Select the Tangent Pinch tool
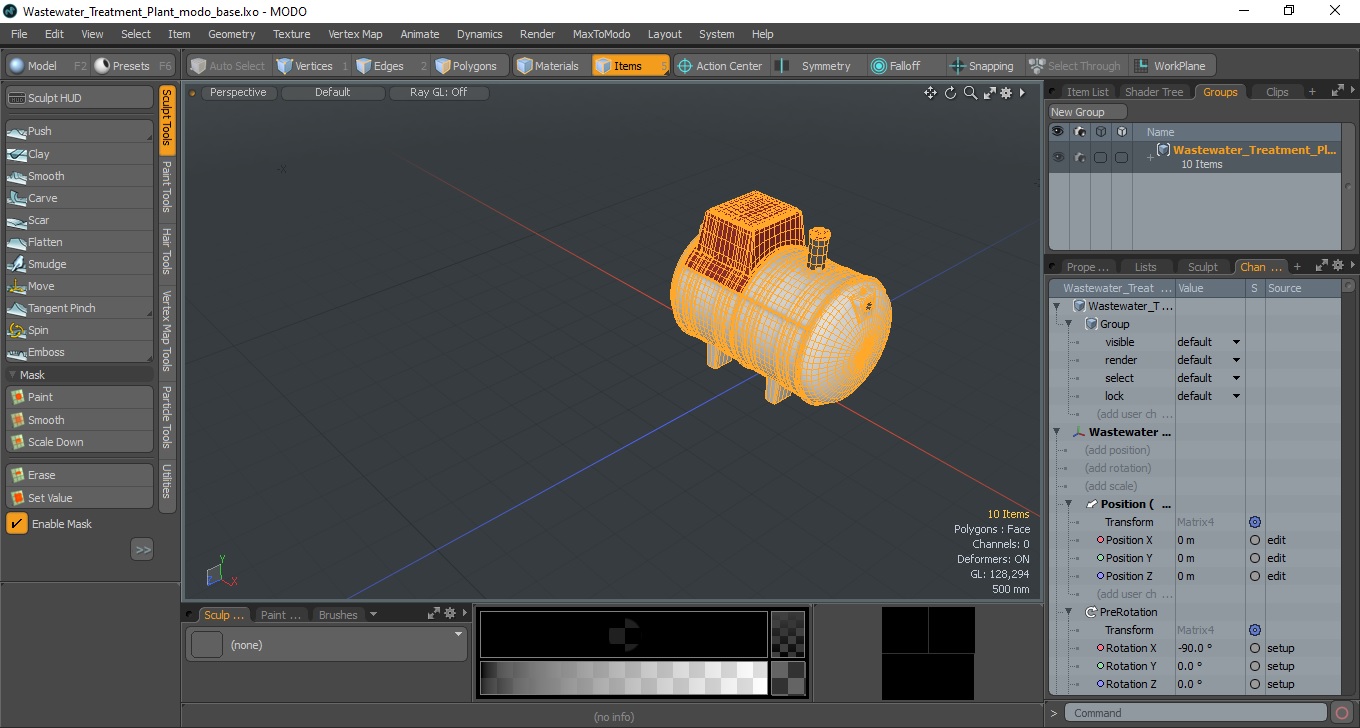The height and width of the screenshot is (728, 1360). (79, 308)
